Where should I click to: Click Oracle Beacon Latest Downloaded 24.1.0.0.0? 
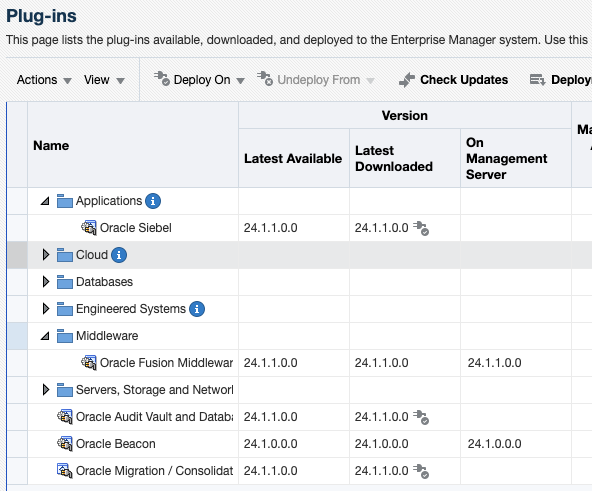(381, 444)
